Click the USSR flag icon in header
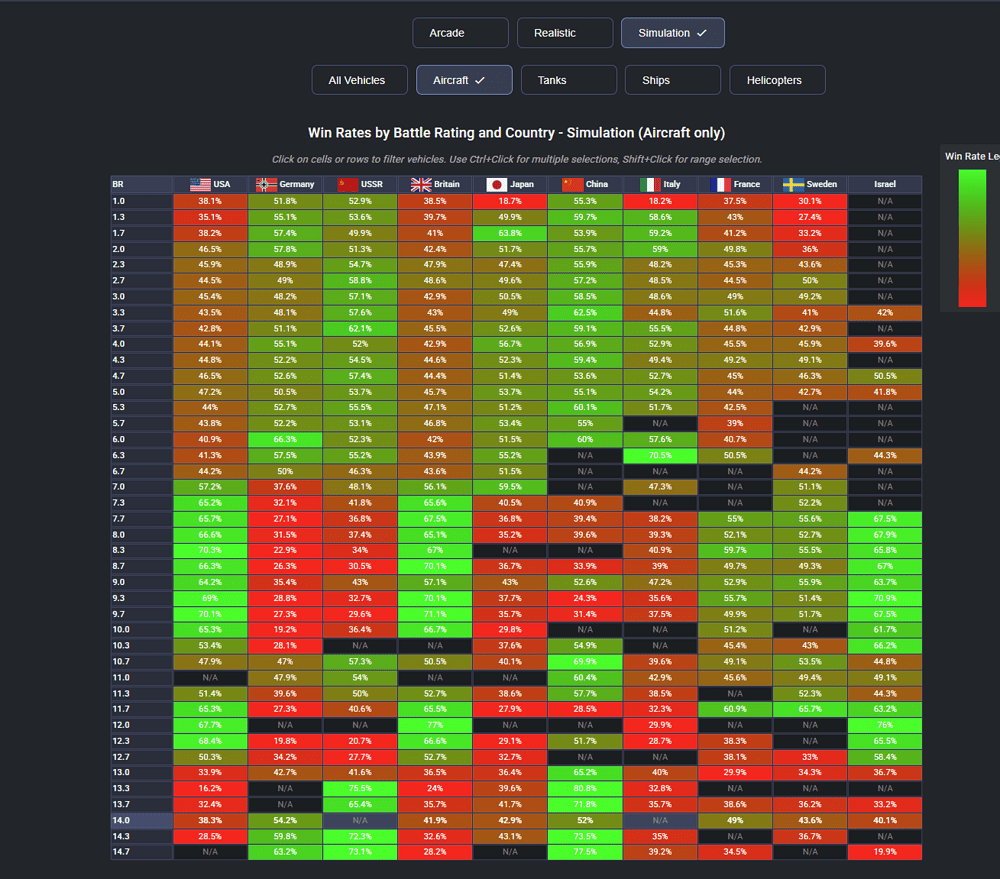This screenshot has width=1000, height=879. tap(348, 184)
